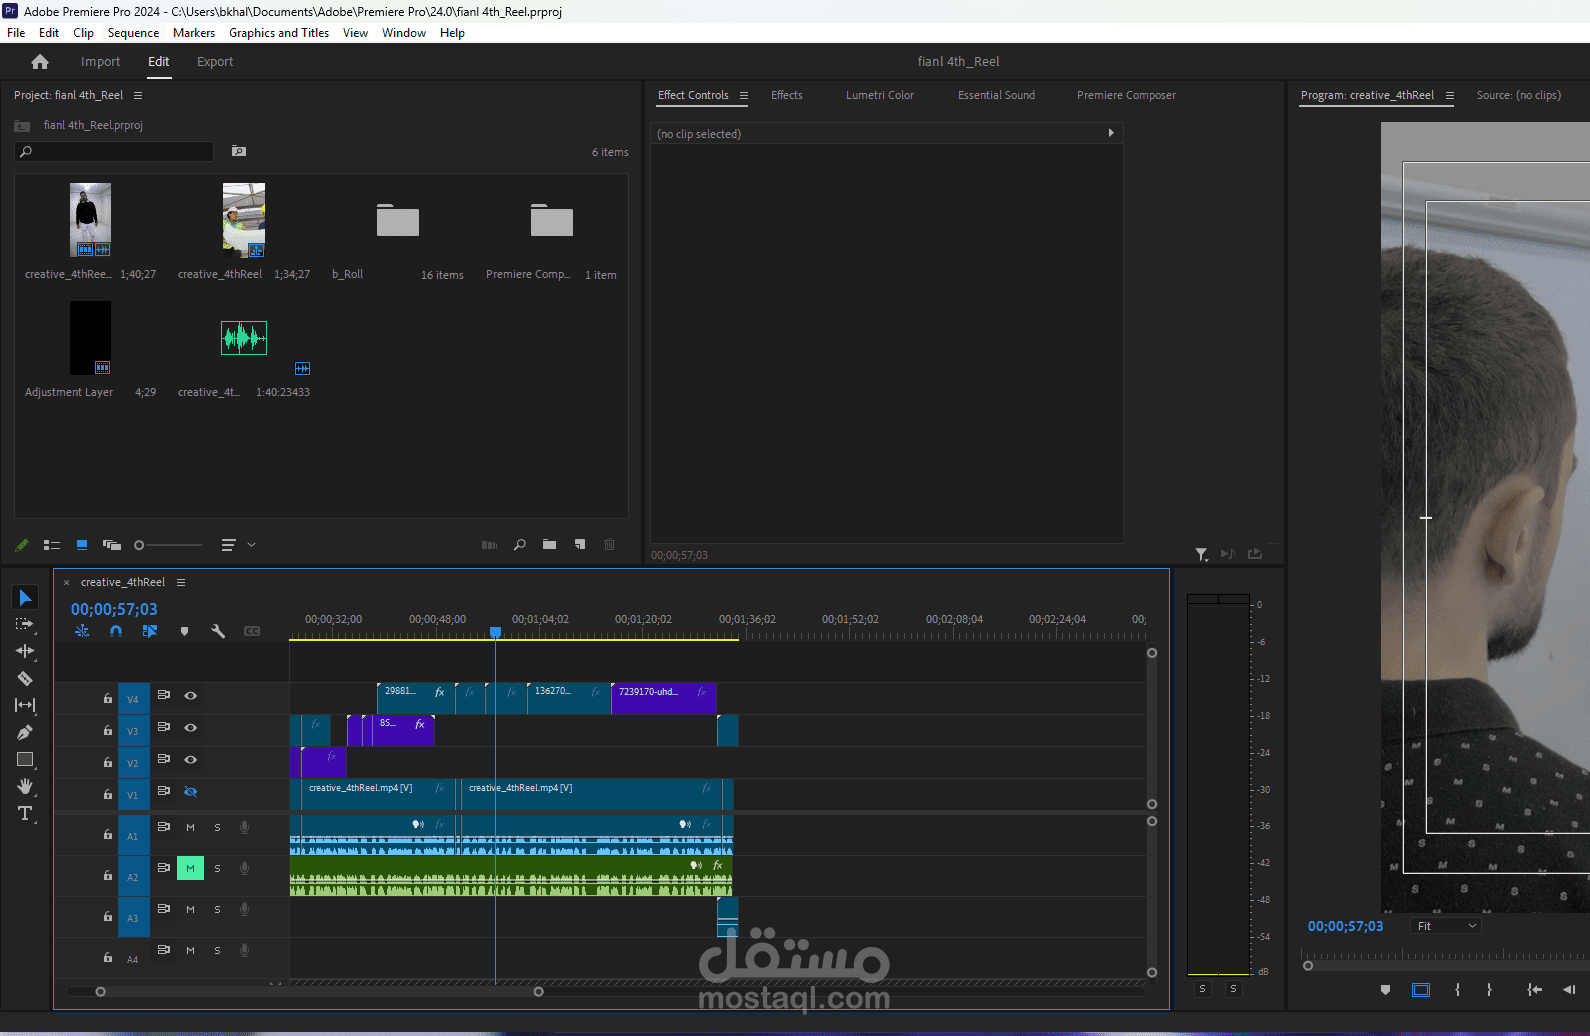Image resolution: width=1590 pixels, height=1036 pixels.
Task: Toggle insert sequences as nests option
Action: tap(82, 631)
